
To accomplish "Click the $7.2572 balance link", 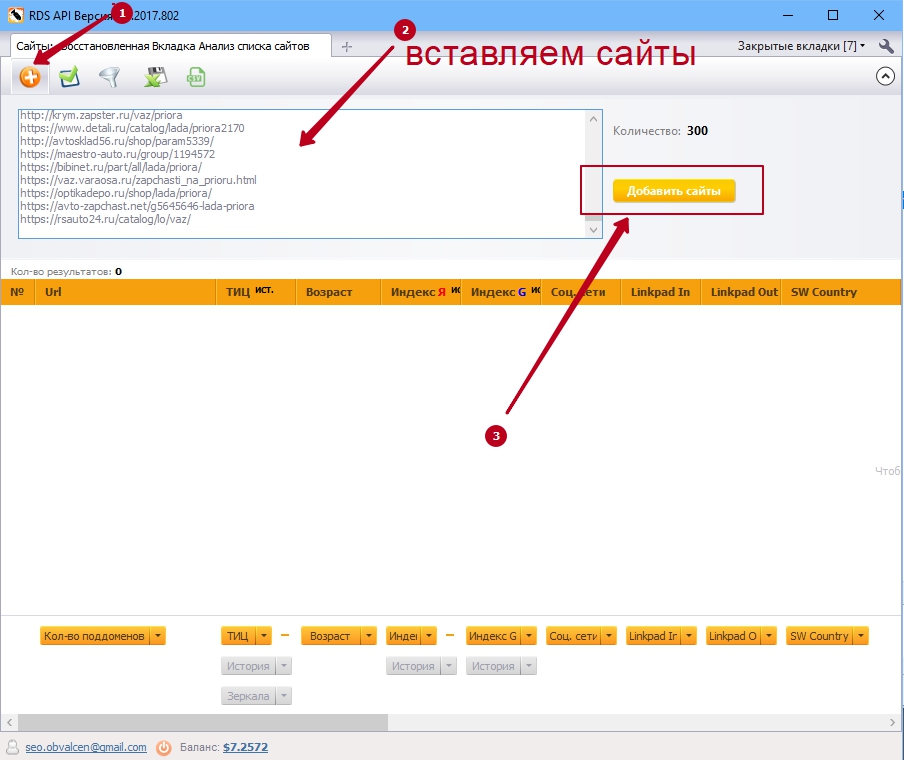I will (245, 747).
